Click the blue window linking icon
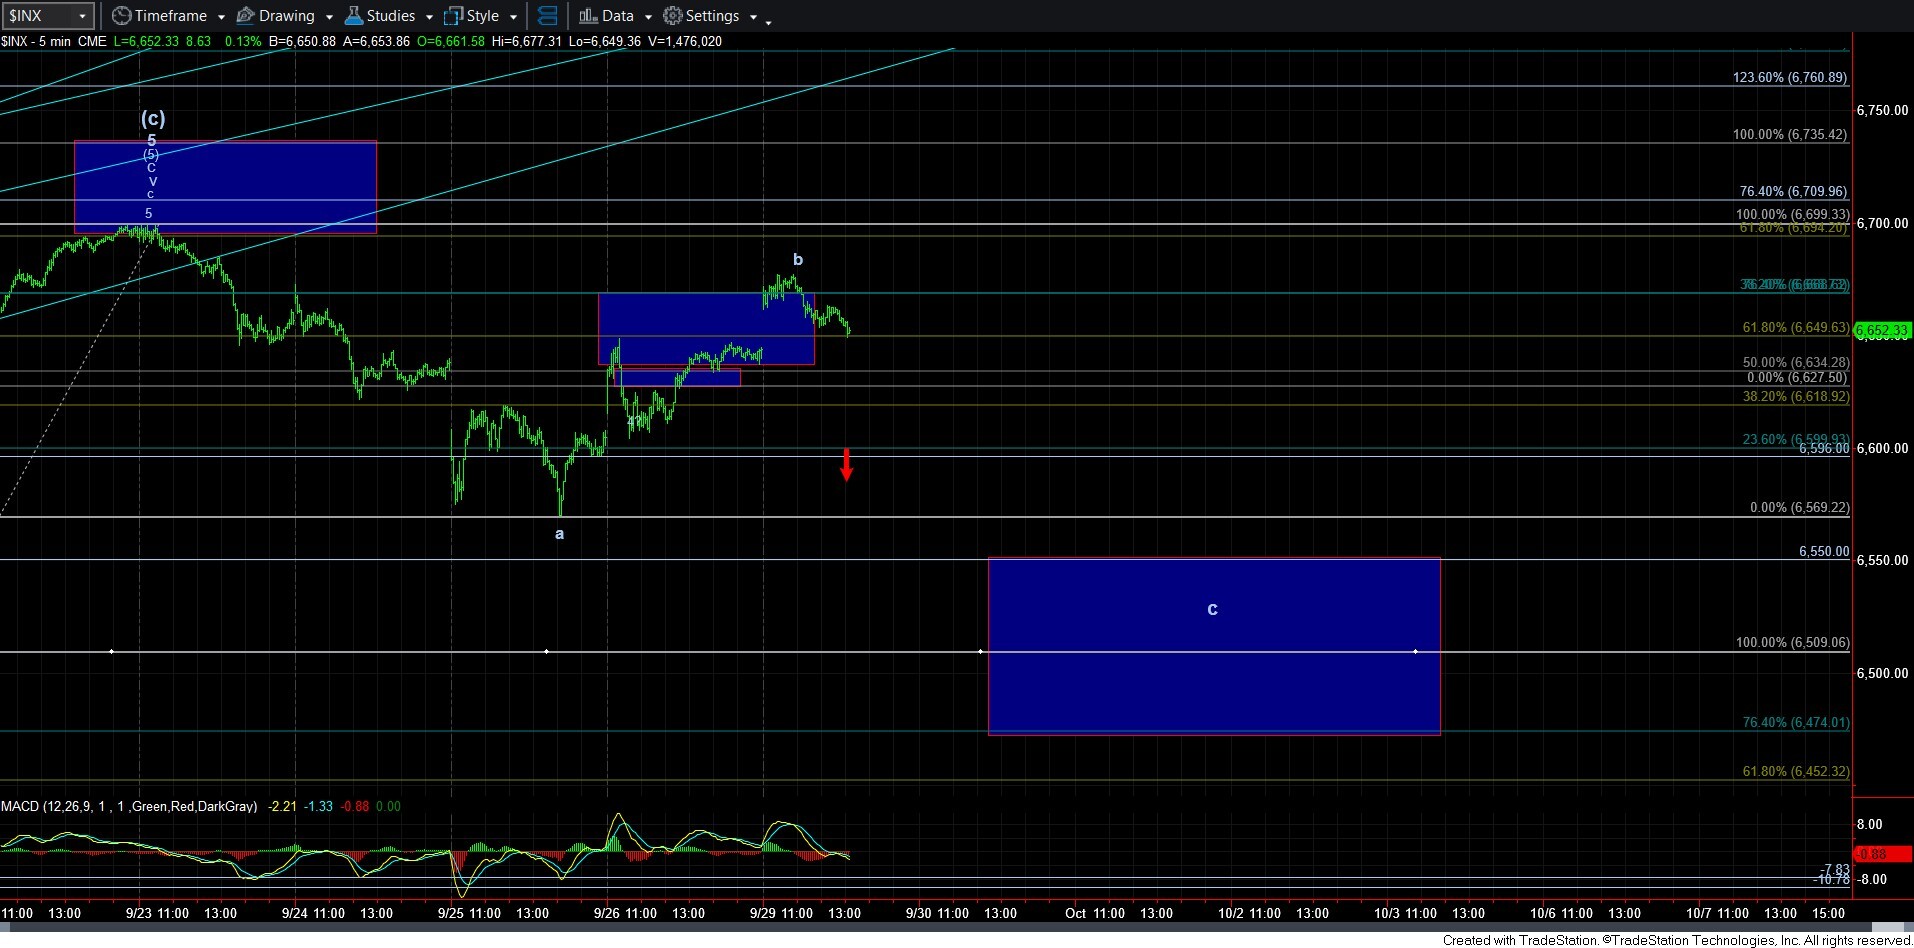 point(547,16)
